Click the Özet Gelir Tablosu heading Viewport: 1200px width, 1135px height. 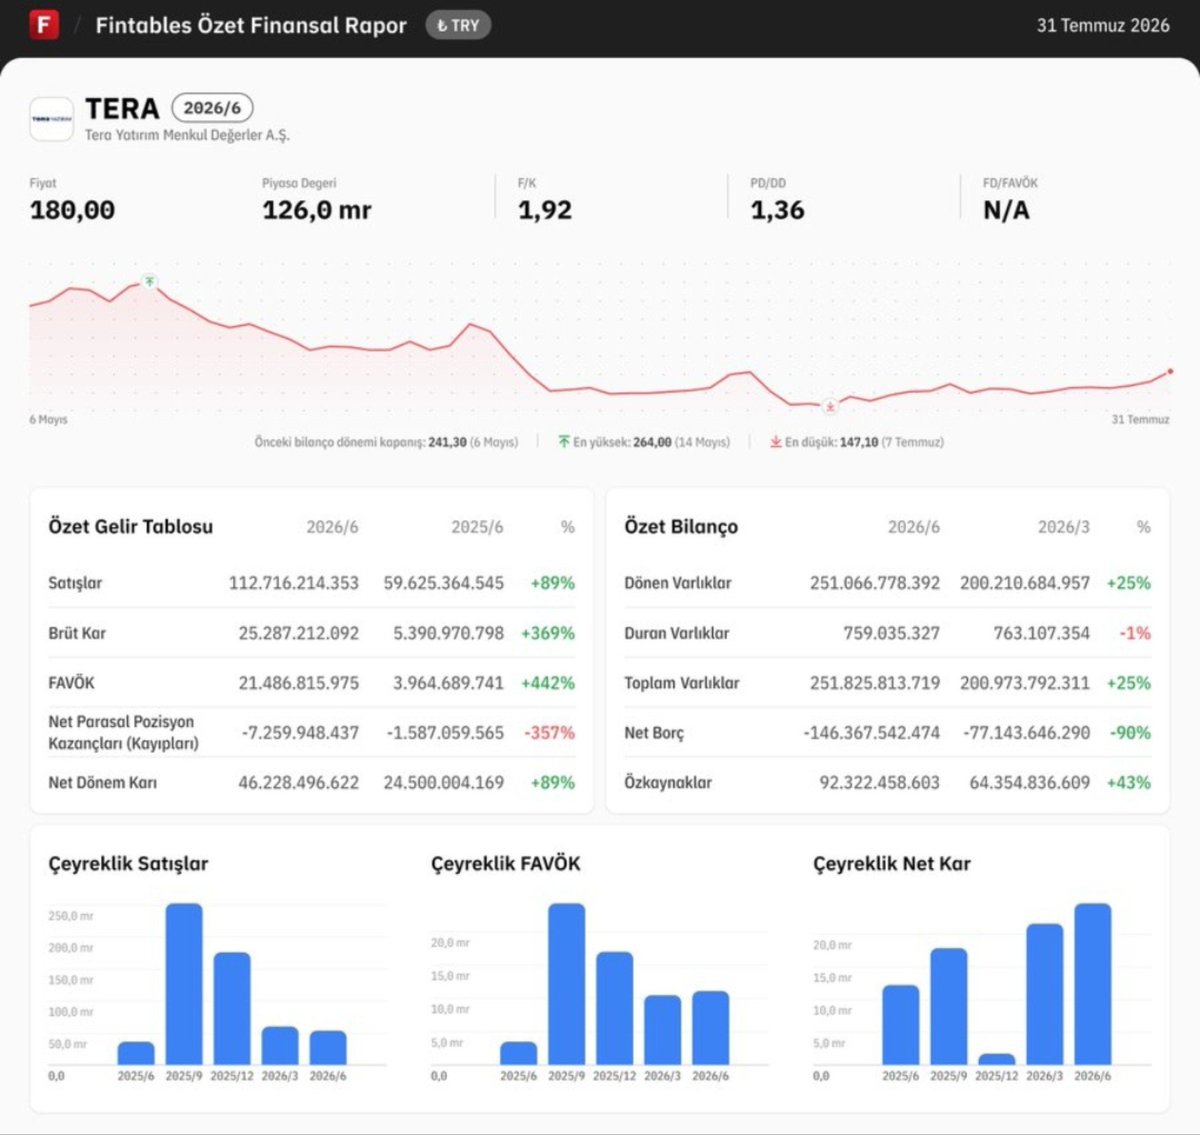[x=131, y=527]
